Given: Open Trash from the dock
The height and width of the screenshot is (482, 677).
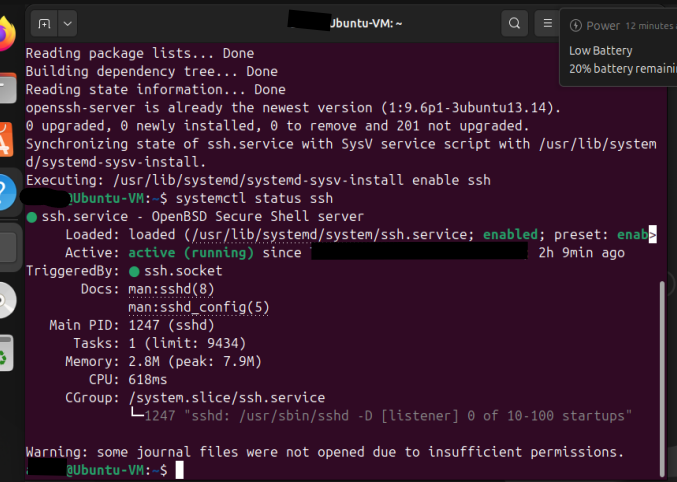Looking at the screenshot, I should point(6,353).
